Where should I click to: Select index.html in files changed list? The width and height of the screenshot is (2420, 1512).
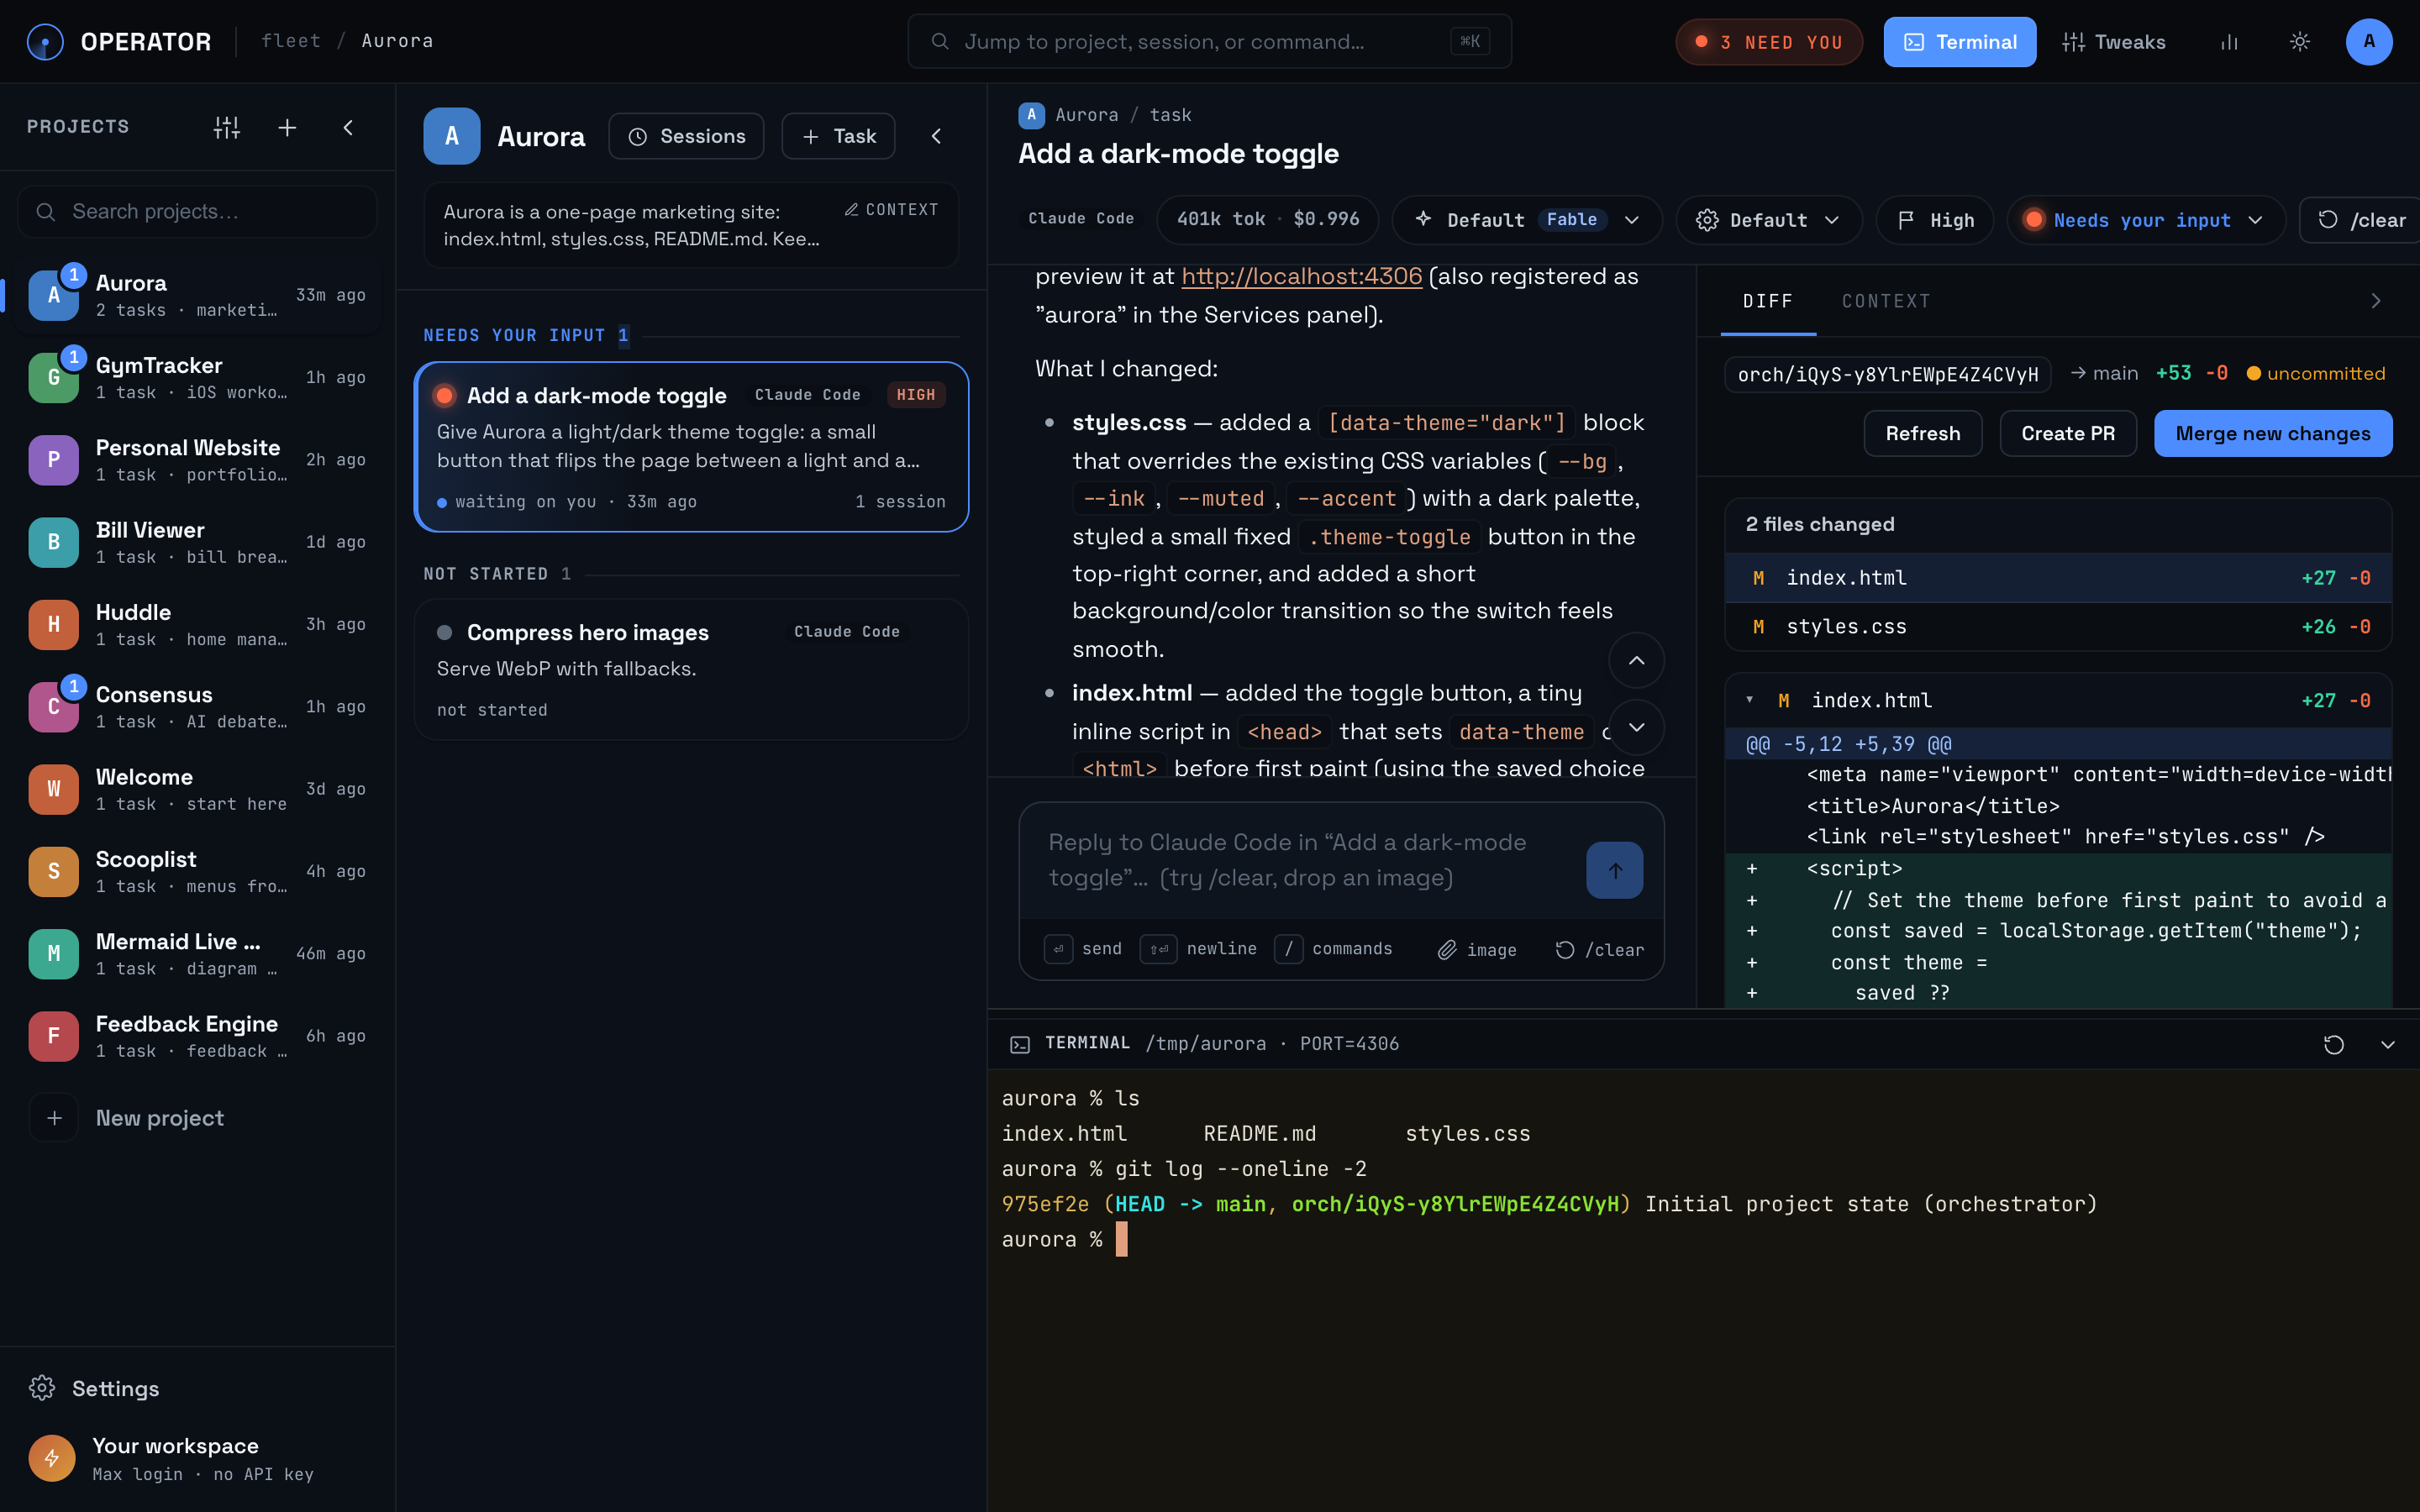2058,578
